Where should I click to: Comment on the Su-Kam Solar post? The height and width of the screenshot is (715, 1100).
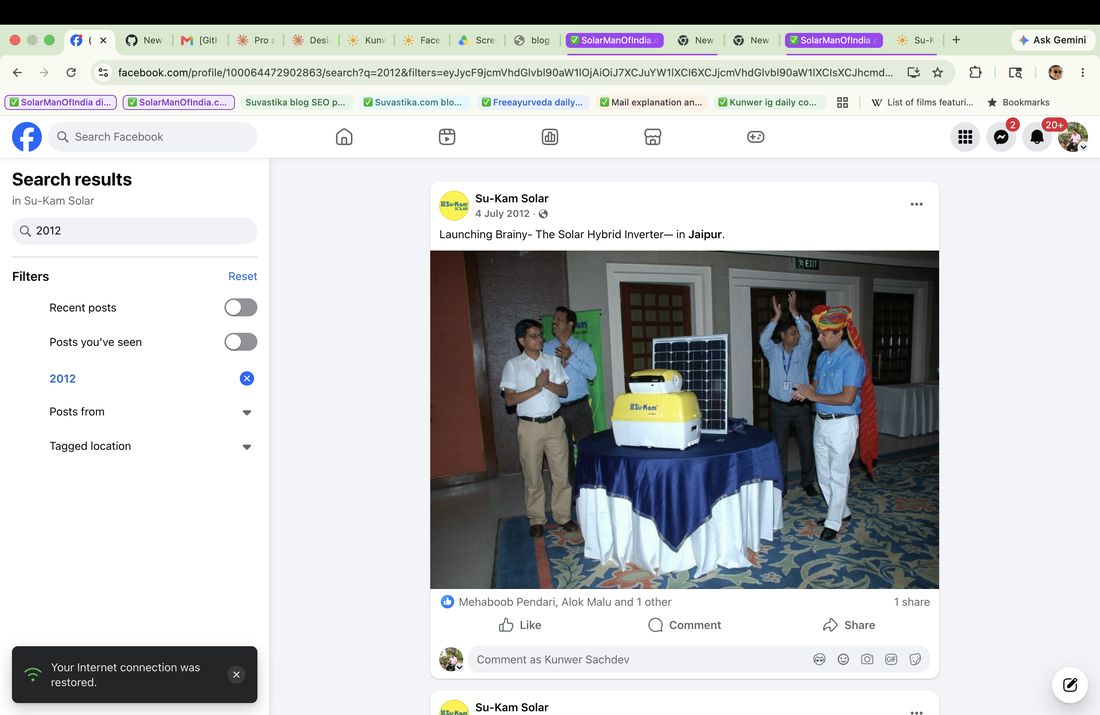tap(685, 625)
